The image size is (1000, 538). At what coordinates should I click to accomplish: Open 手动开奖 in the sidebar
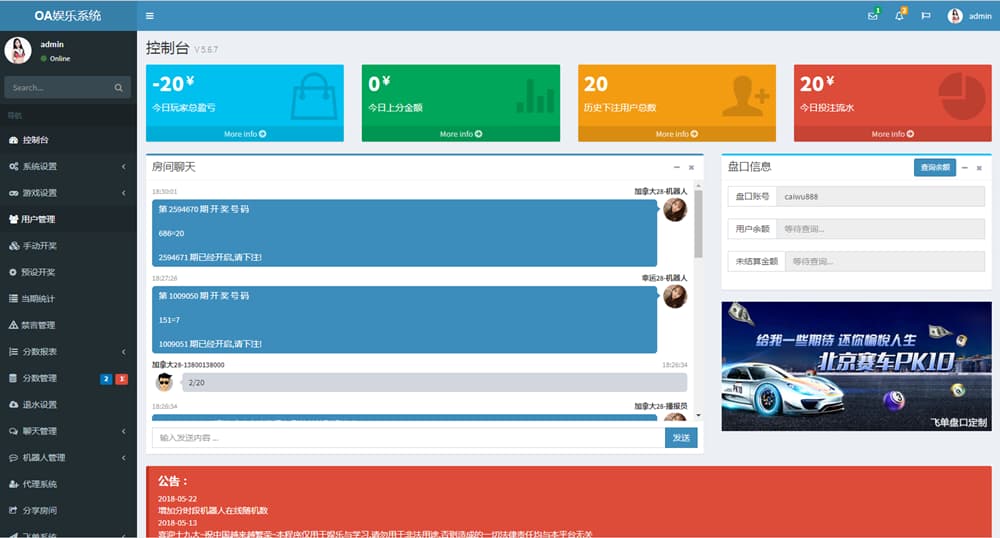pos(39,246)
